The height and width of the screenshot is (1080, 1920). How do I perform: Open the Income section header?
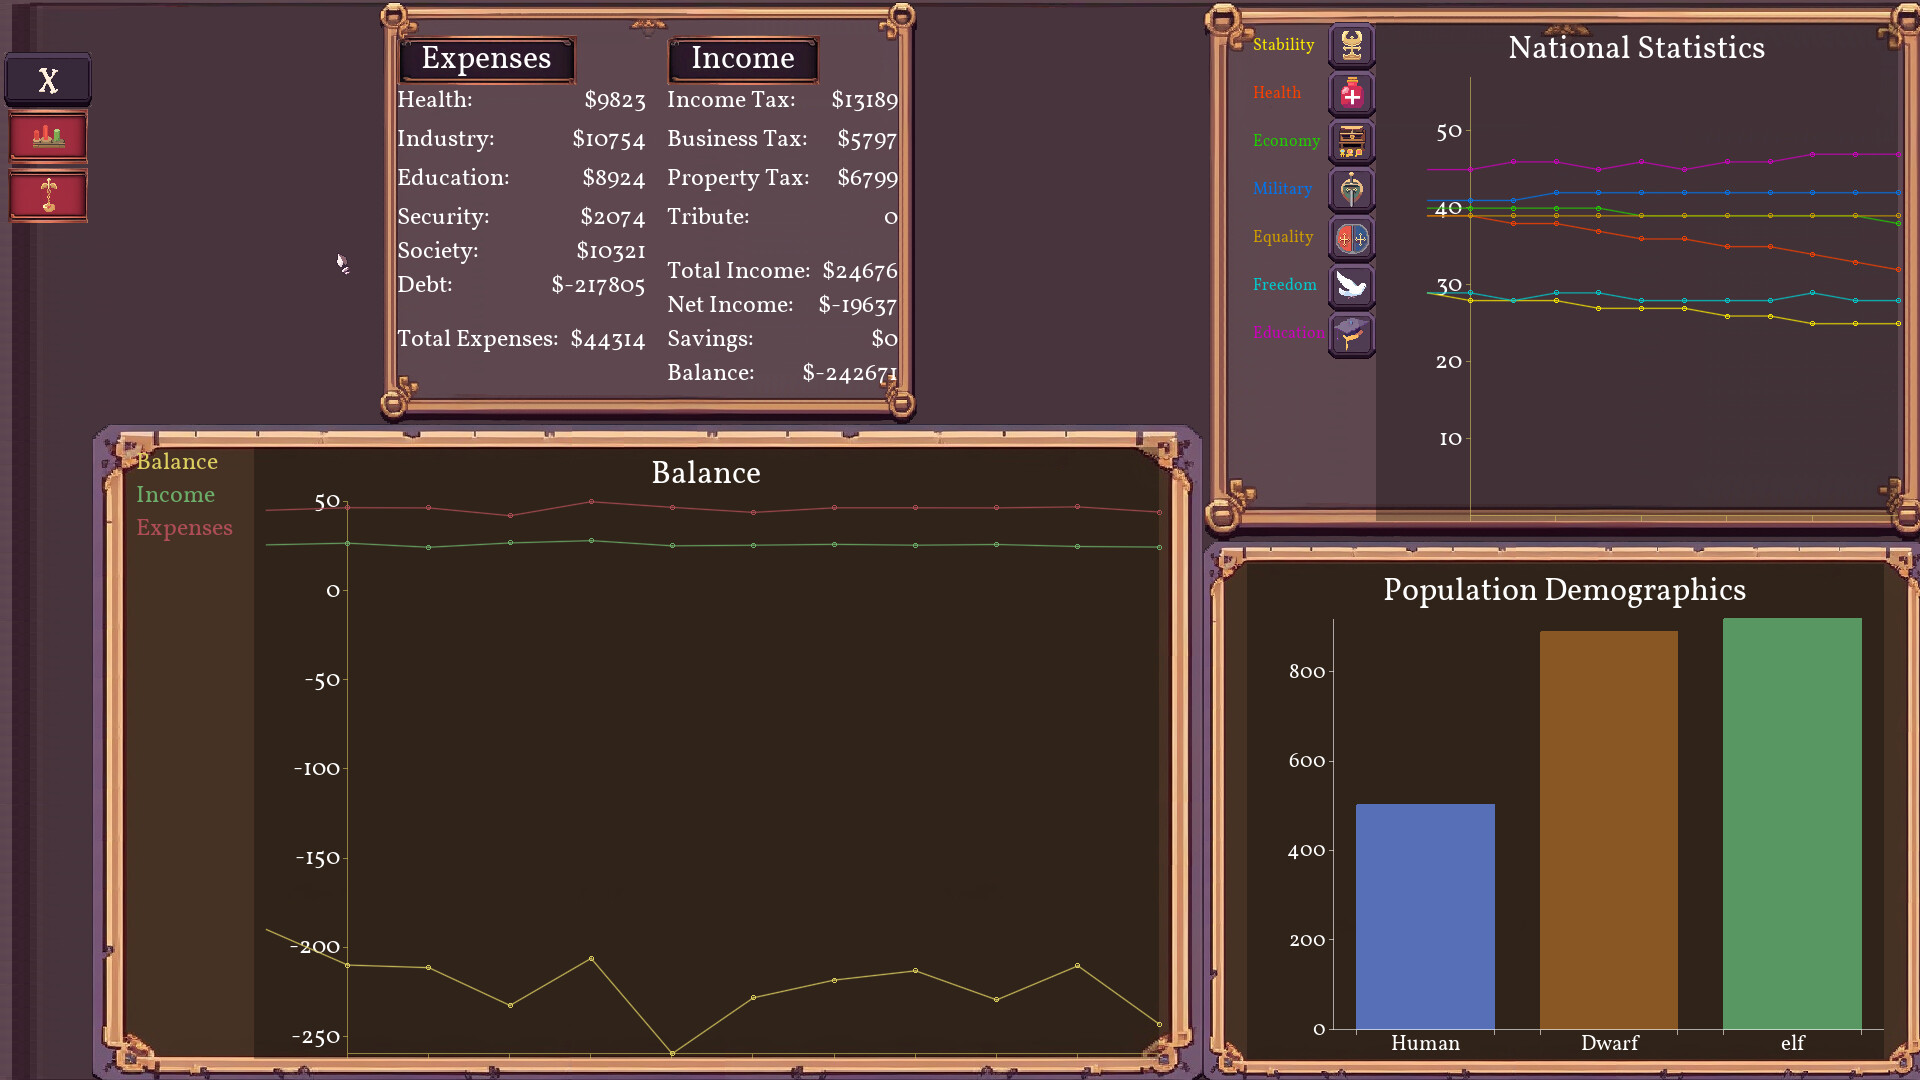click(743, 59)
